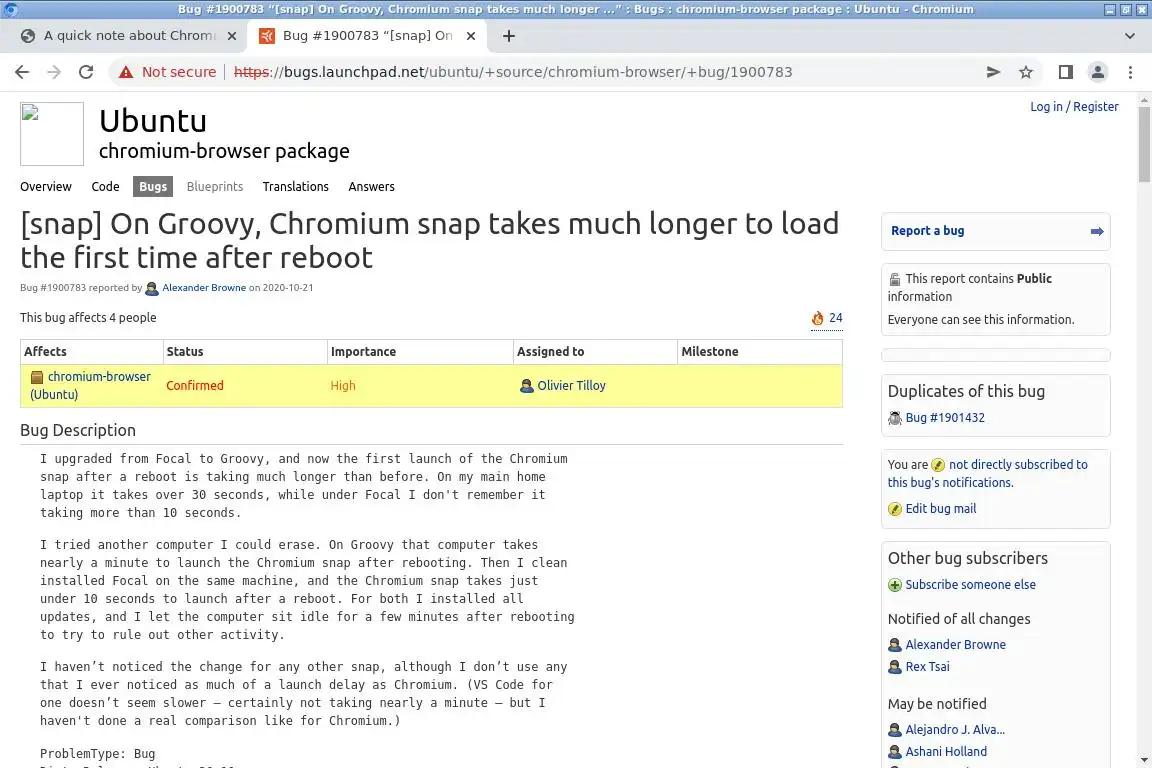This screenshot has width=1152, height=768.
Task: Close the Bug #1900783 tab
Action: (x=471, y=36)
